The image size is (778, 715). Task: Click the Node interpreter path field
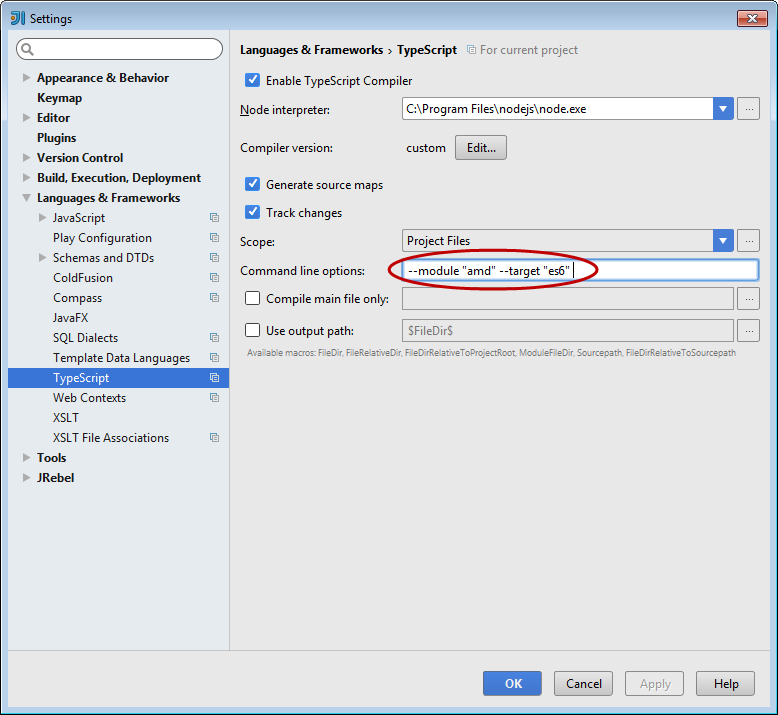pyautogui.click(x=557, y=109)
